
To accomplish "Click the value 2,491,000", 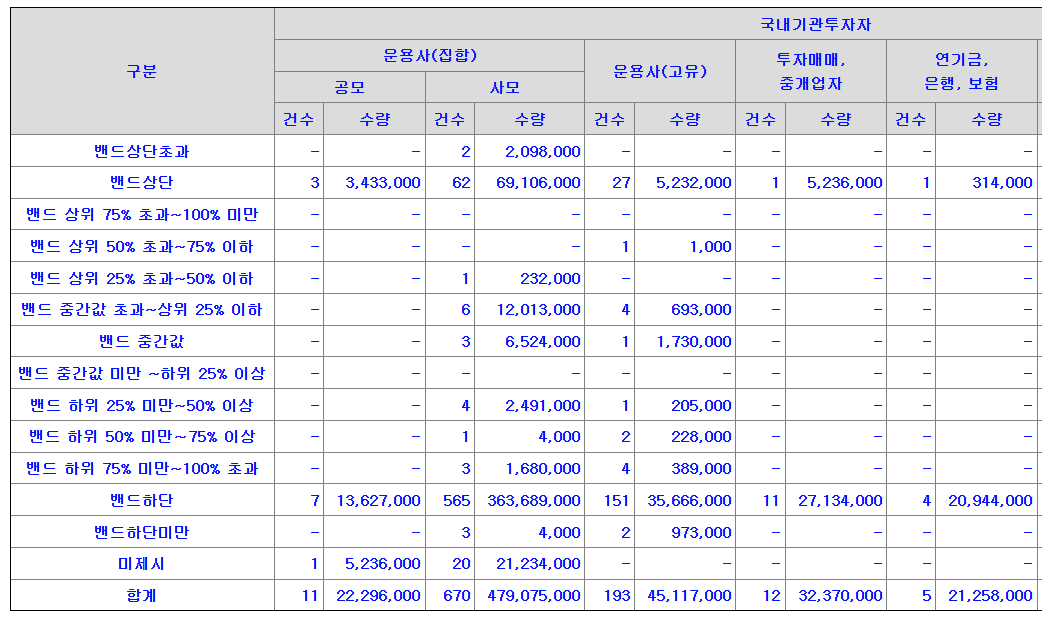I will [543, 406].
